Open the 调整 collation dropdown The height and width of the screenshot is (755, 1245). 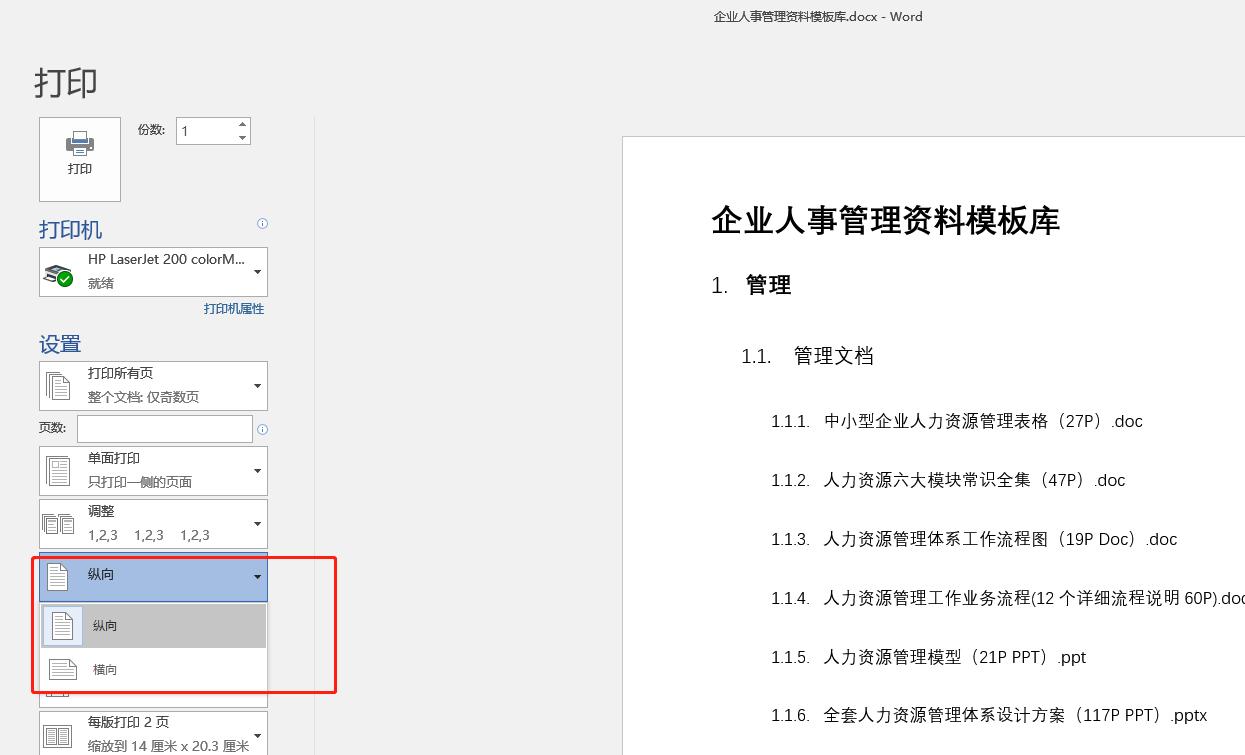point(258,523)
